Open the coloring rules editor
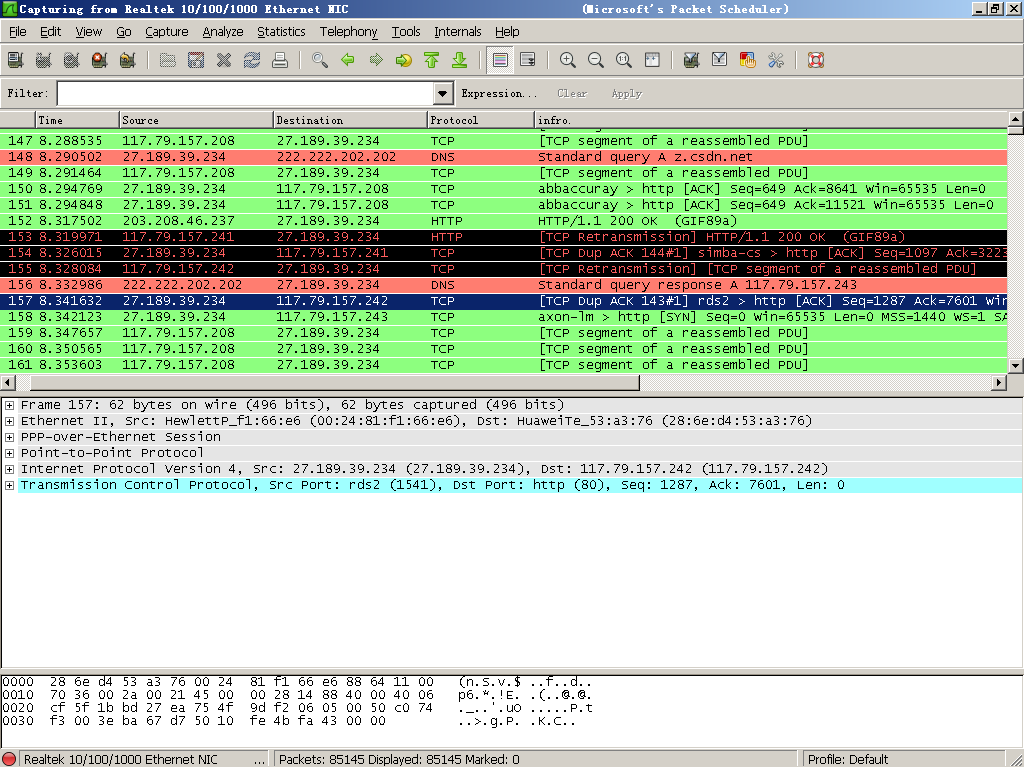The height and width of the screenshot is (768, 1024). click(747, 60)
